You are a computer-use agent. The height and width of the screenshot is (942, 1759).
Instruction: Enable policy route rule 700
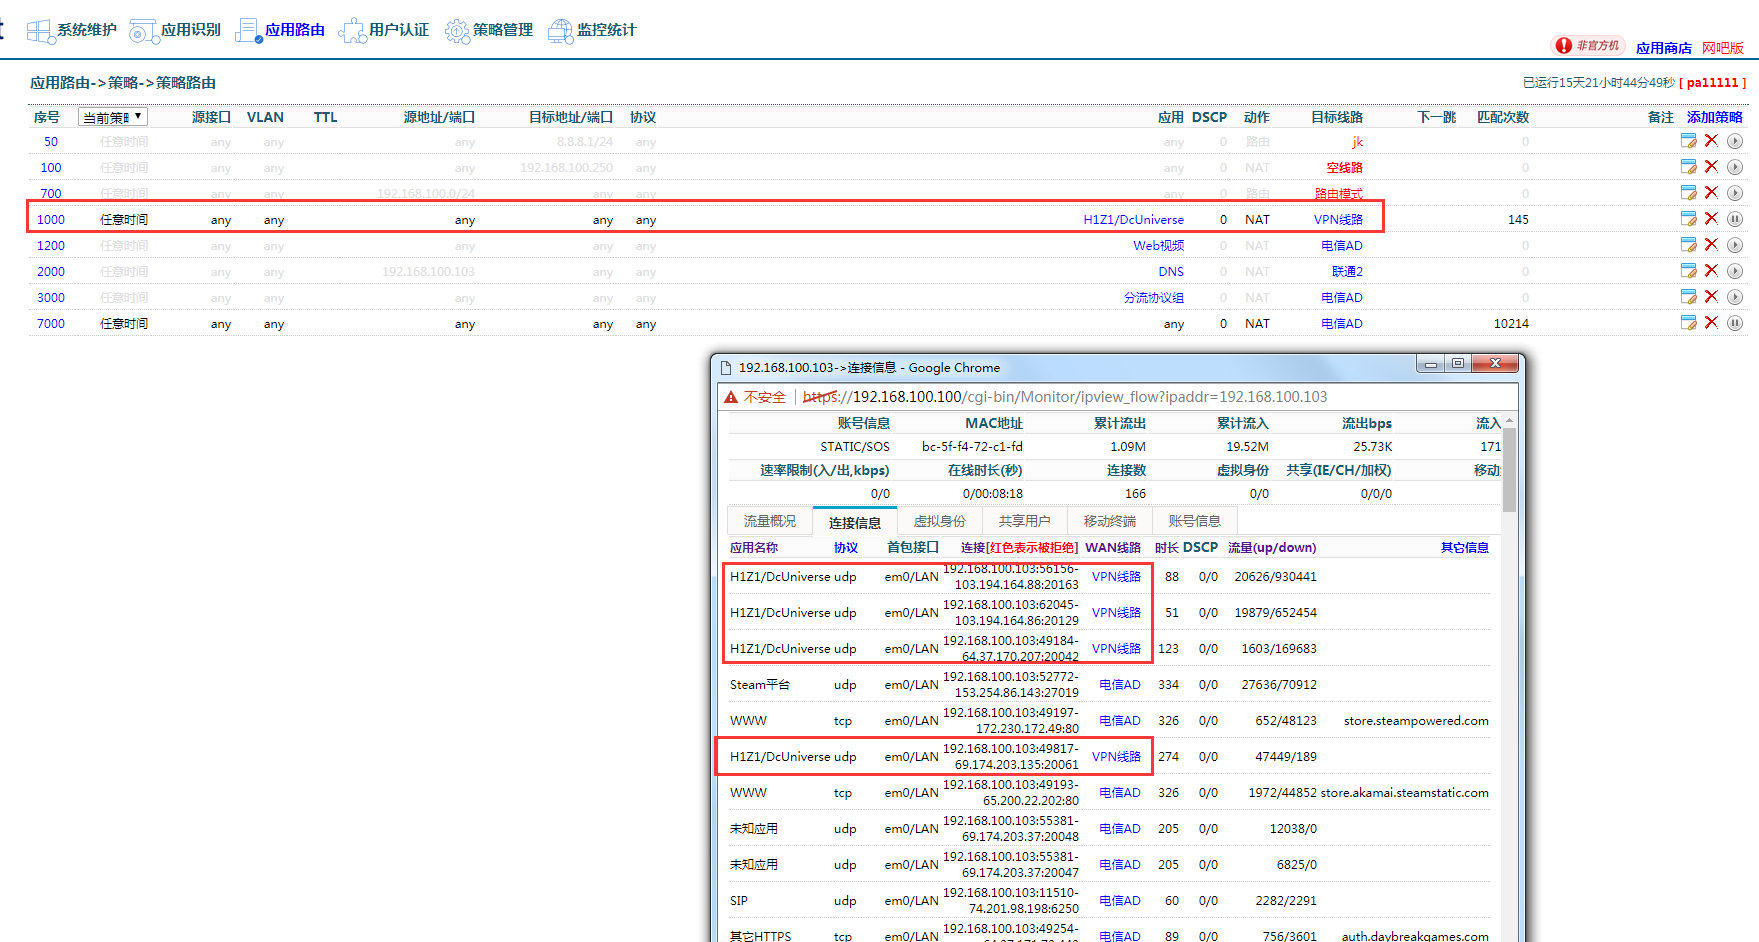tap(1735, 193)
